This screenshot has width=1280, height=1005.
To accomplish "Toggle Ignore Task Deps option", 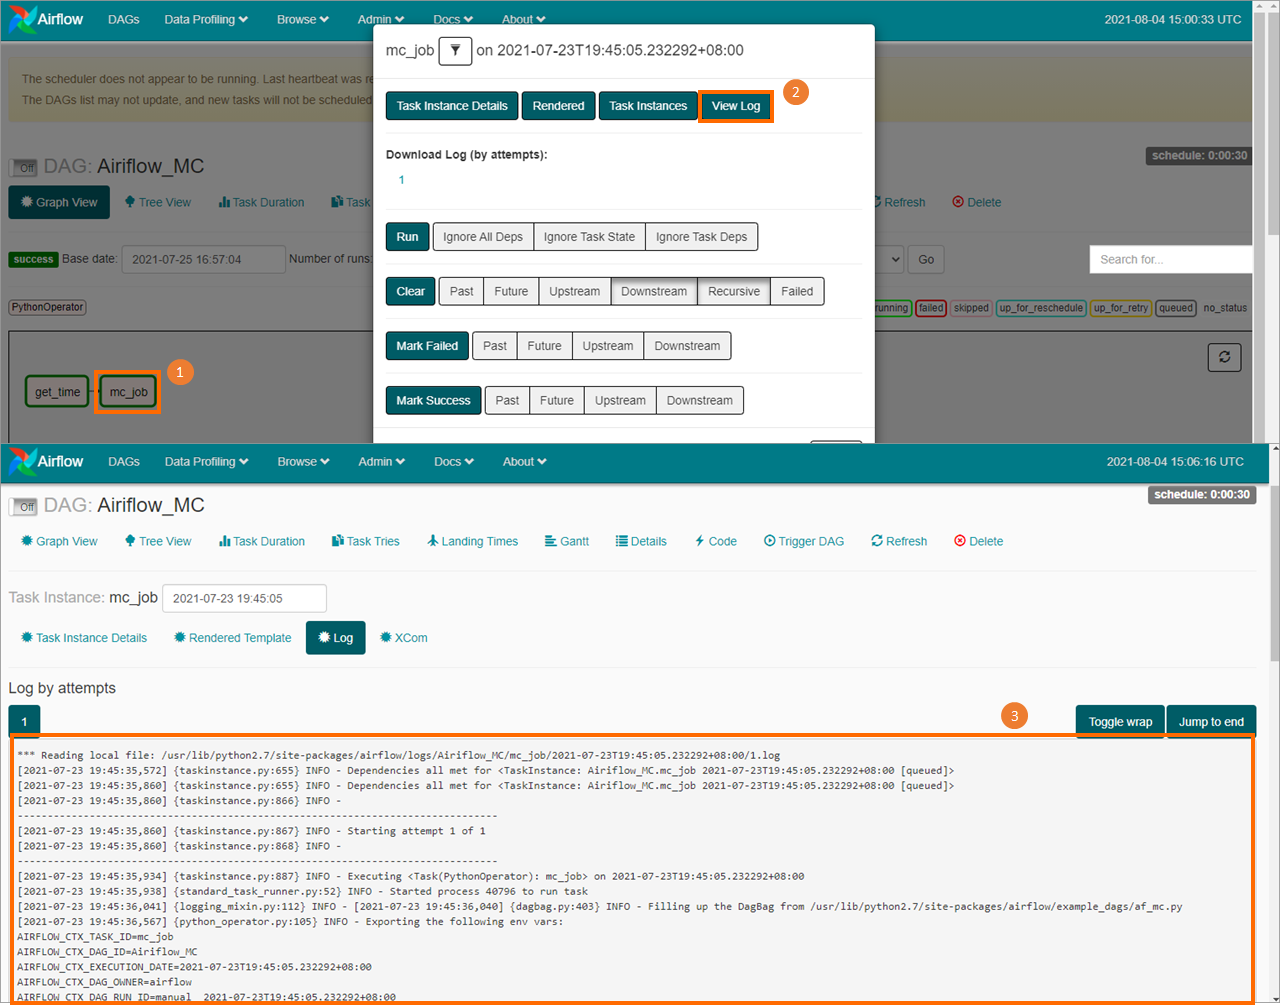I will (702, 237).
